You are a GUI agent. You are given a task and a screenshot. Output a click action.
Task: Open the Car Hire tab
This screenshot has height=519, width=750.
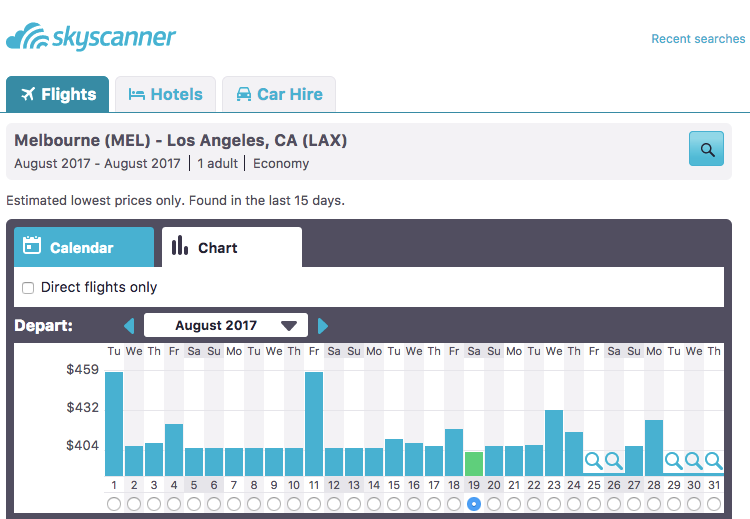pos(279,94)
